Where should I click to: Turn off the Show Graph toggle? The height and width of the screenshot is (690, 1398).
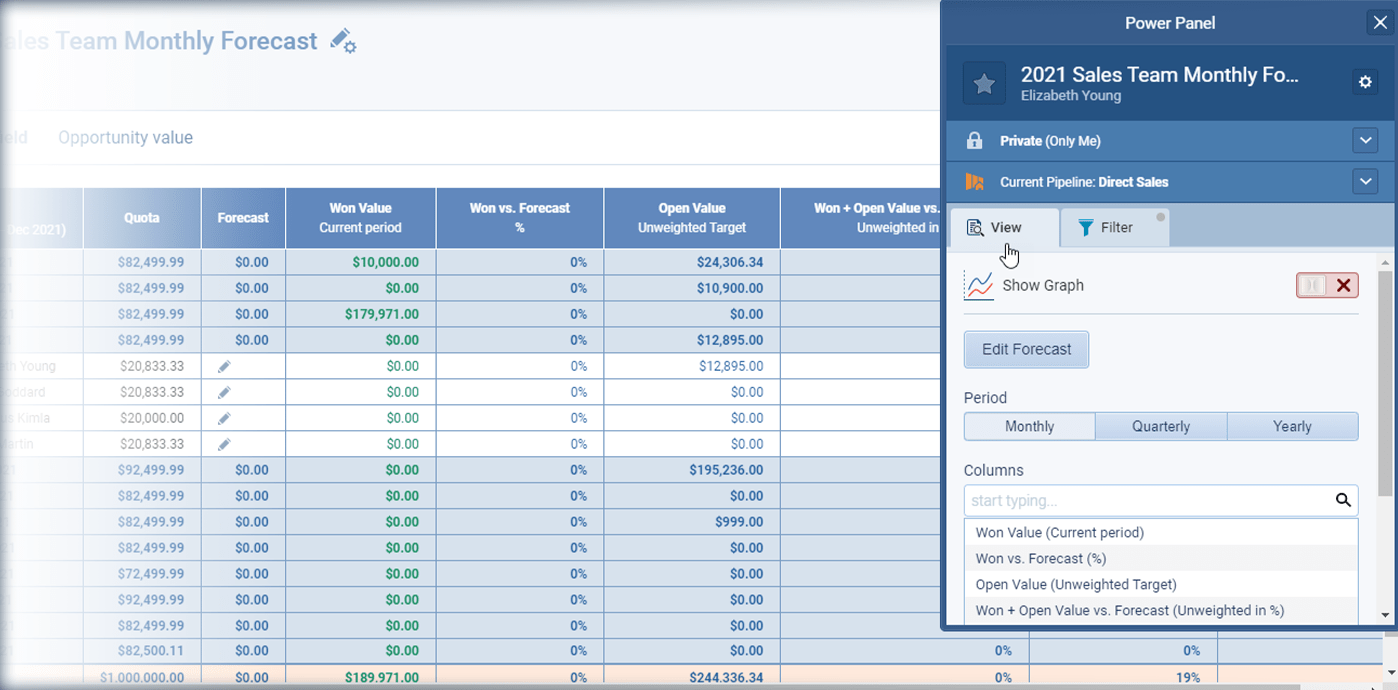click(1327, 285)
